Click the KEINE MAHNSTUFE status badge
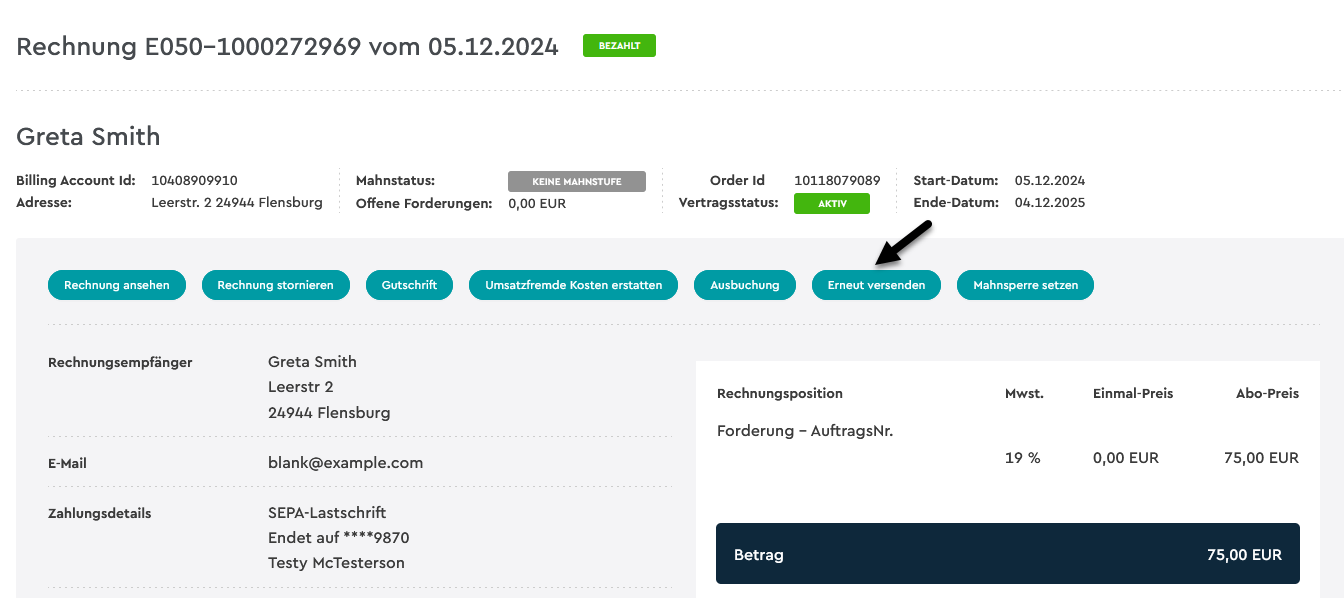 (x=577, y=181)
